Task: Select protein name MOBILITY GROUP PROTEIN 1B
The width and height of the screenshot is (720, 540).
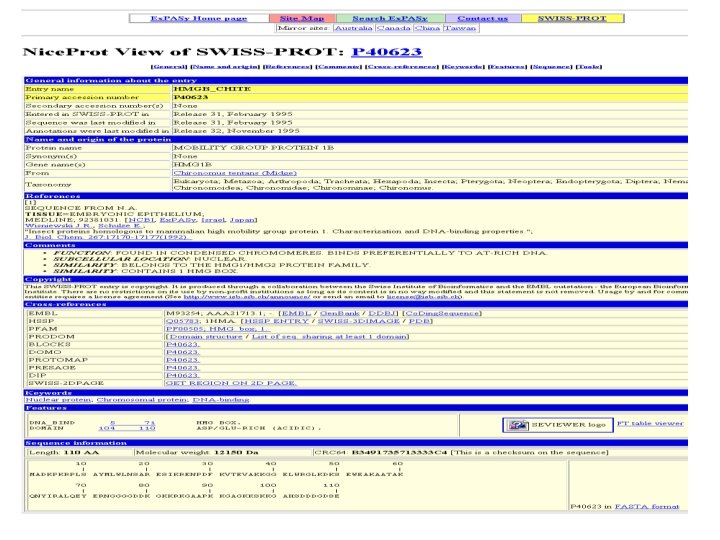Action: coord(253,148)
